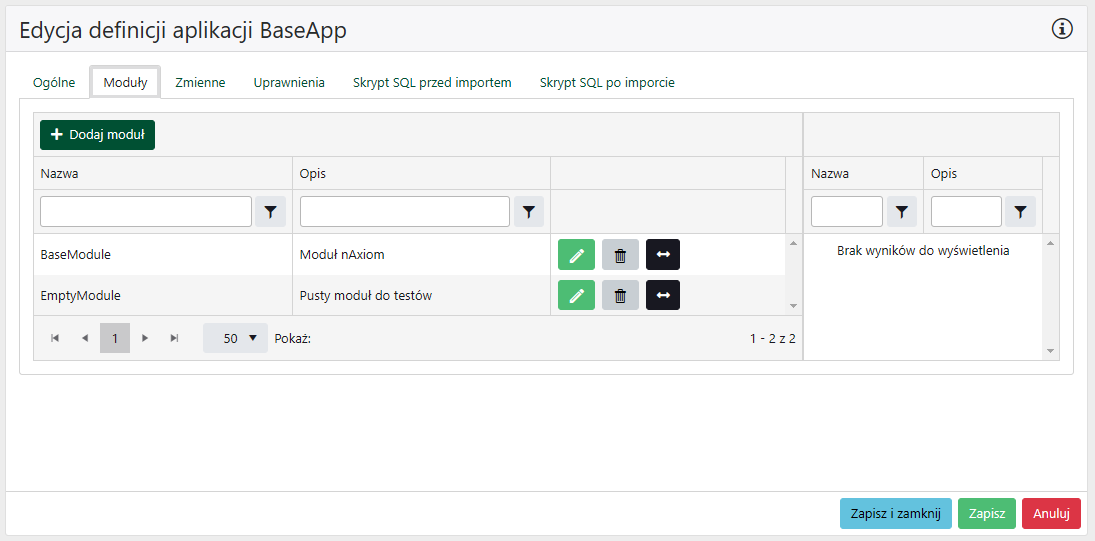1095x541 pixels.
Task: Edit the BaseModule row with pencil icon
Action: (x=576, y=255)
